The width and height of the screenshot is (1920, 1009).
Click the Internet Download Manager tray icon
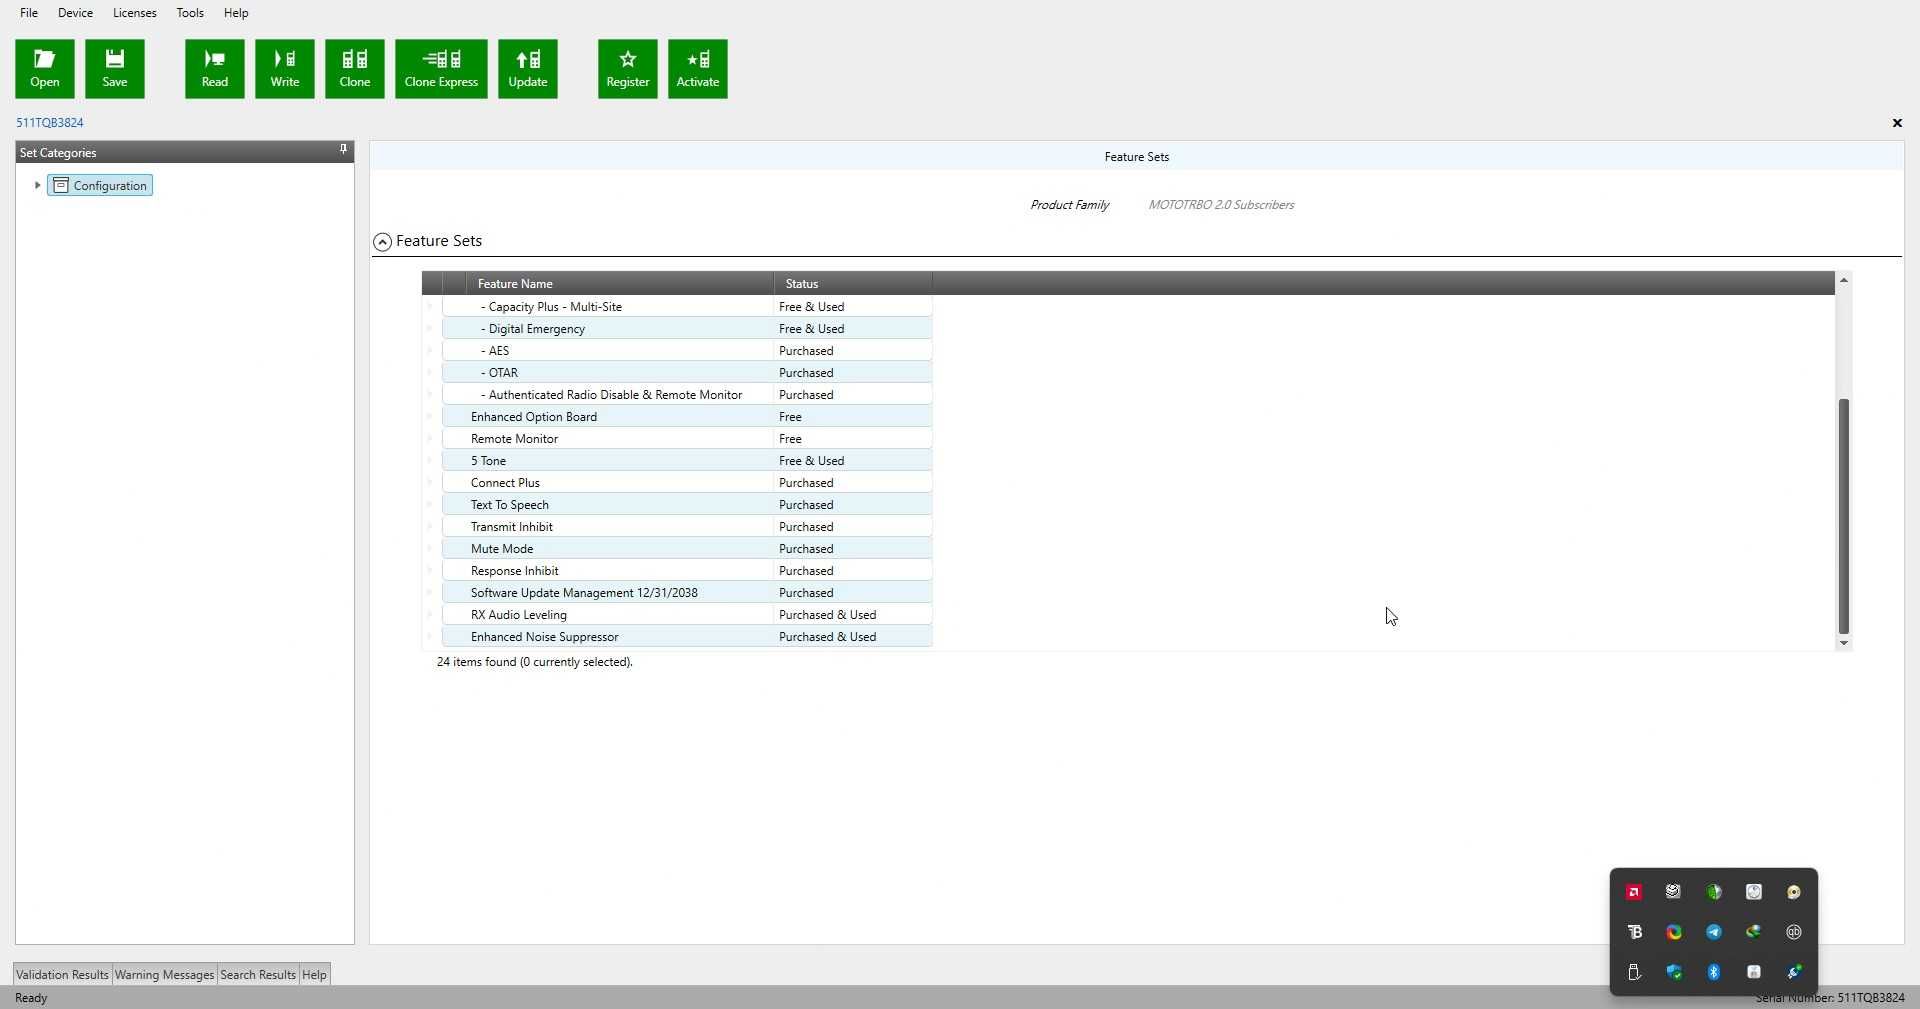pos(1754,932)
